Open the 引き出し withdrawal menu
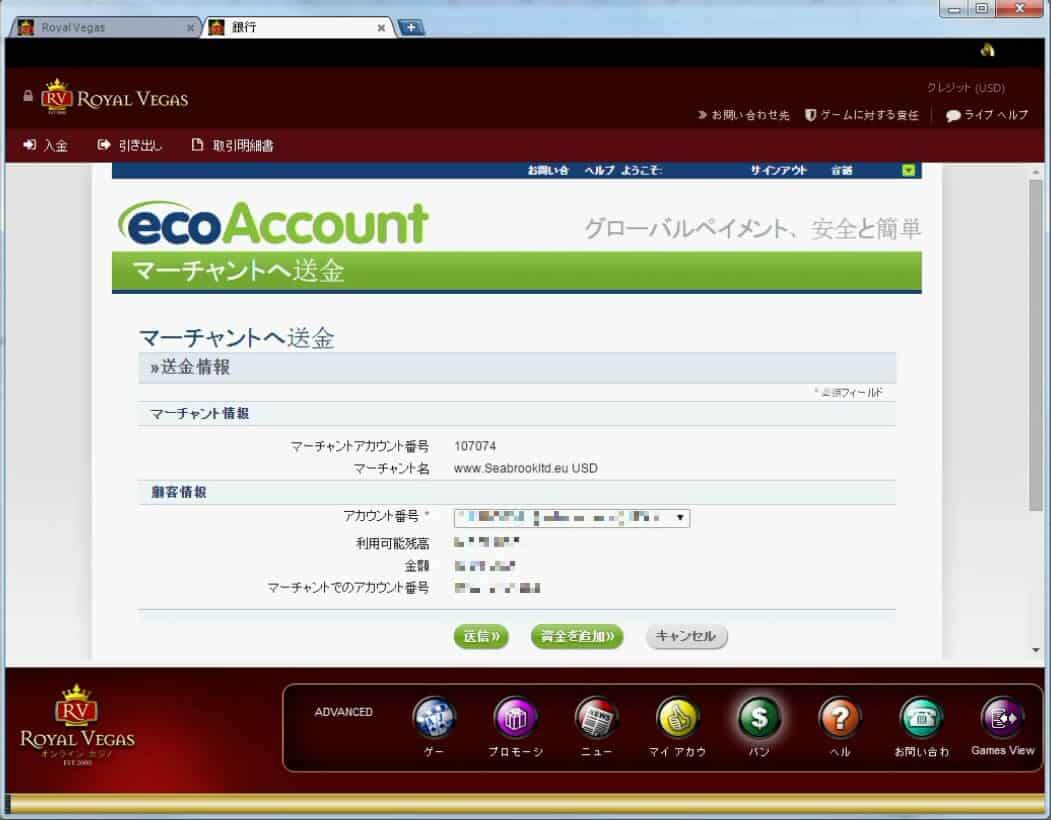 (x=130, y=146)
